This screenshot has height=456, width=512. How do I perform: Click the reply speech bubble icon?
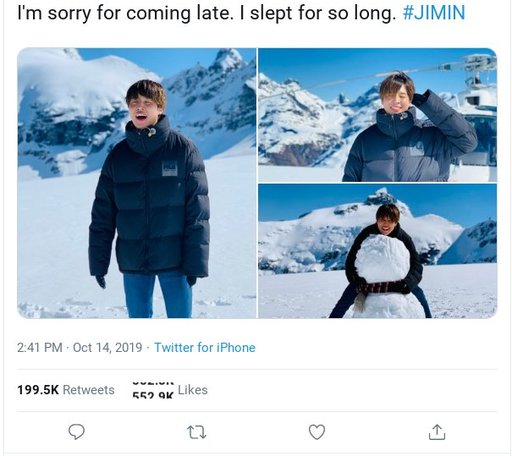pyautogui.click(x=76, y=432)
